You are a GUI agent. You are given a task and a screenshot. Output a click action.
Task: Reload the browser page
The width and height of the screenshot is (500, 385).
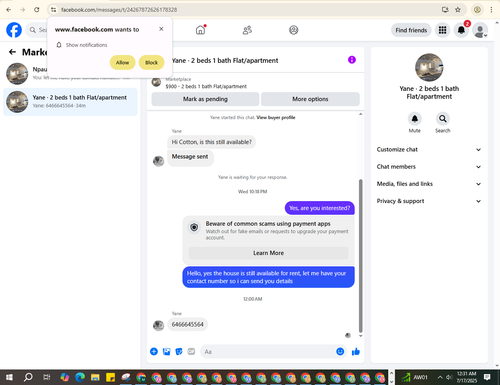(x=37, y=10)
